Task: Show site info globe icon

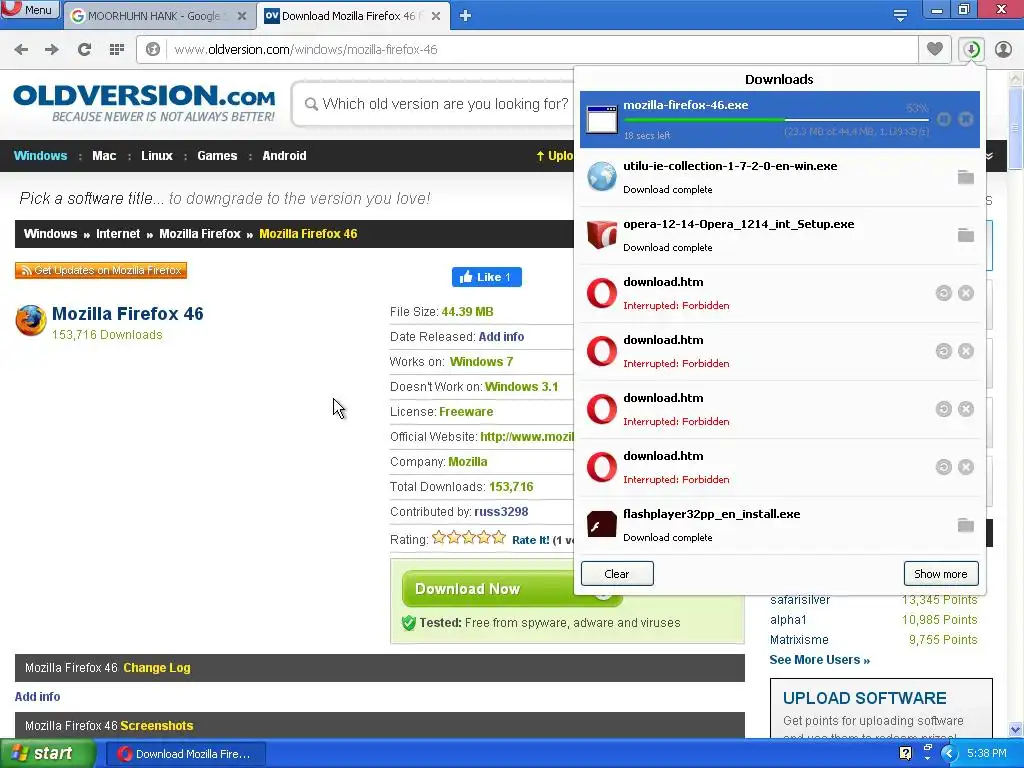Action: point(153,50)
